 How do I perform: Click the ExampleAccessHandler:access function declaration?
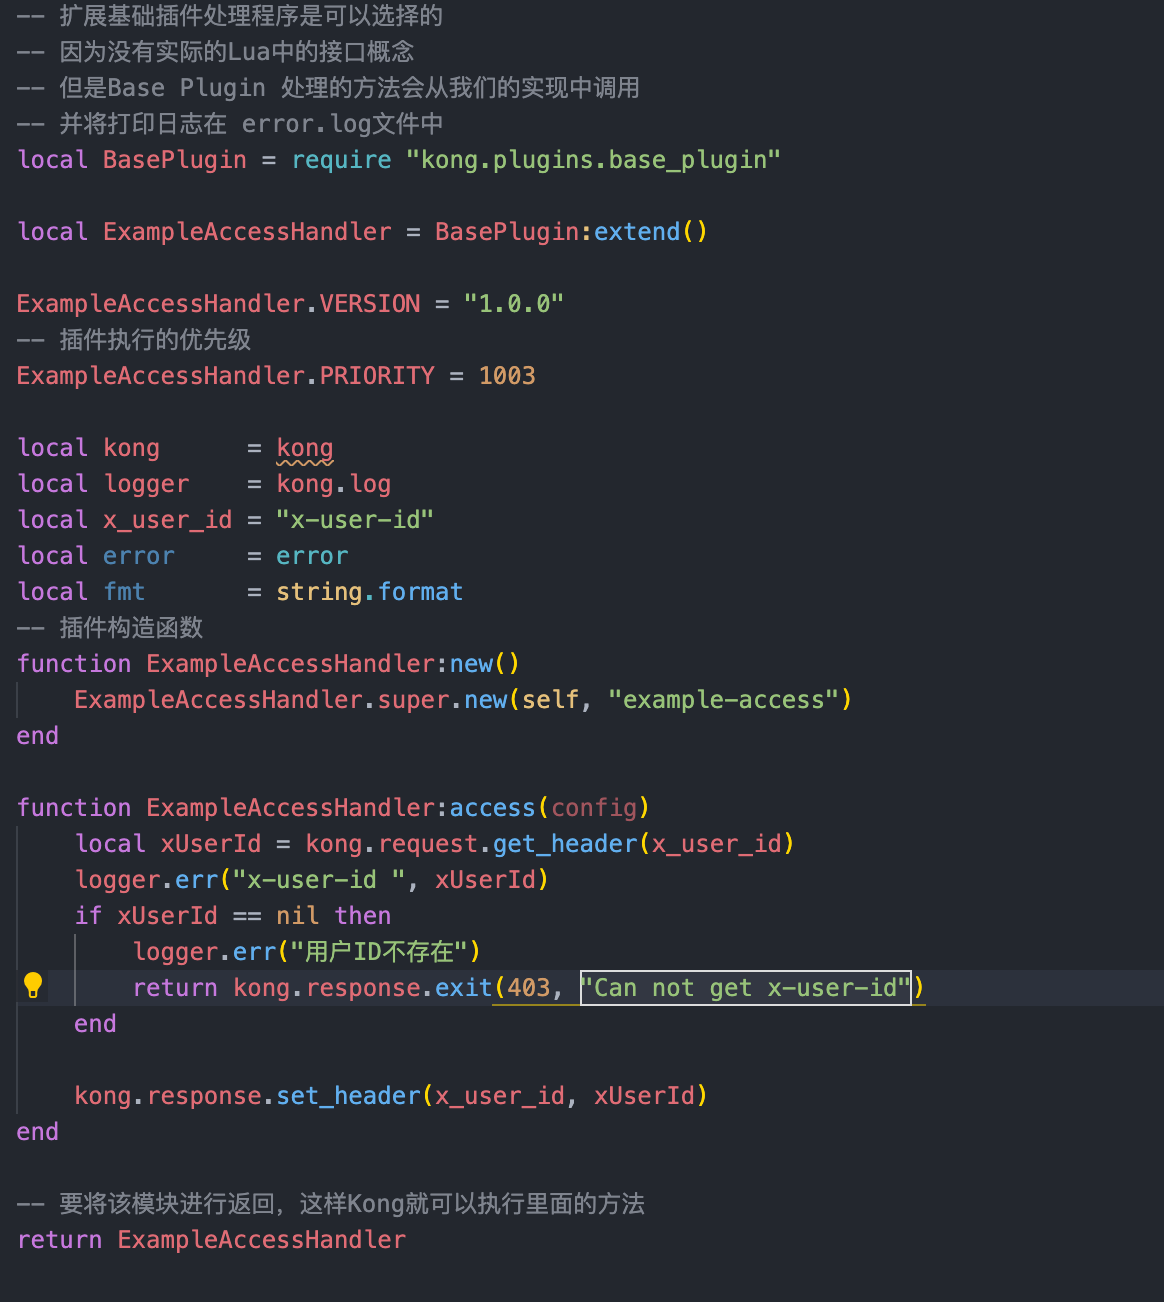333,808
